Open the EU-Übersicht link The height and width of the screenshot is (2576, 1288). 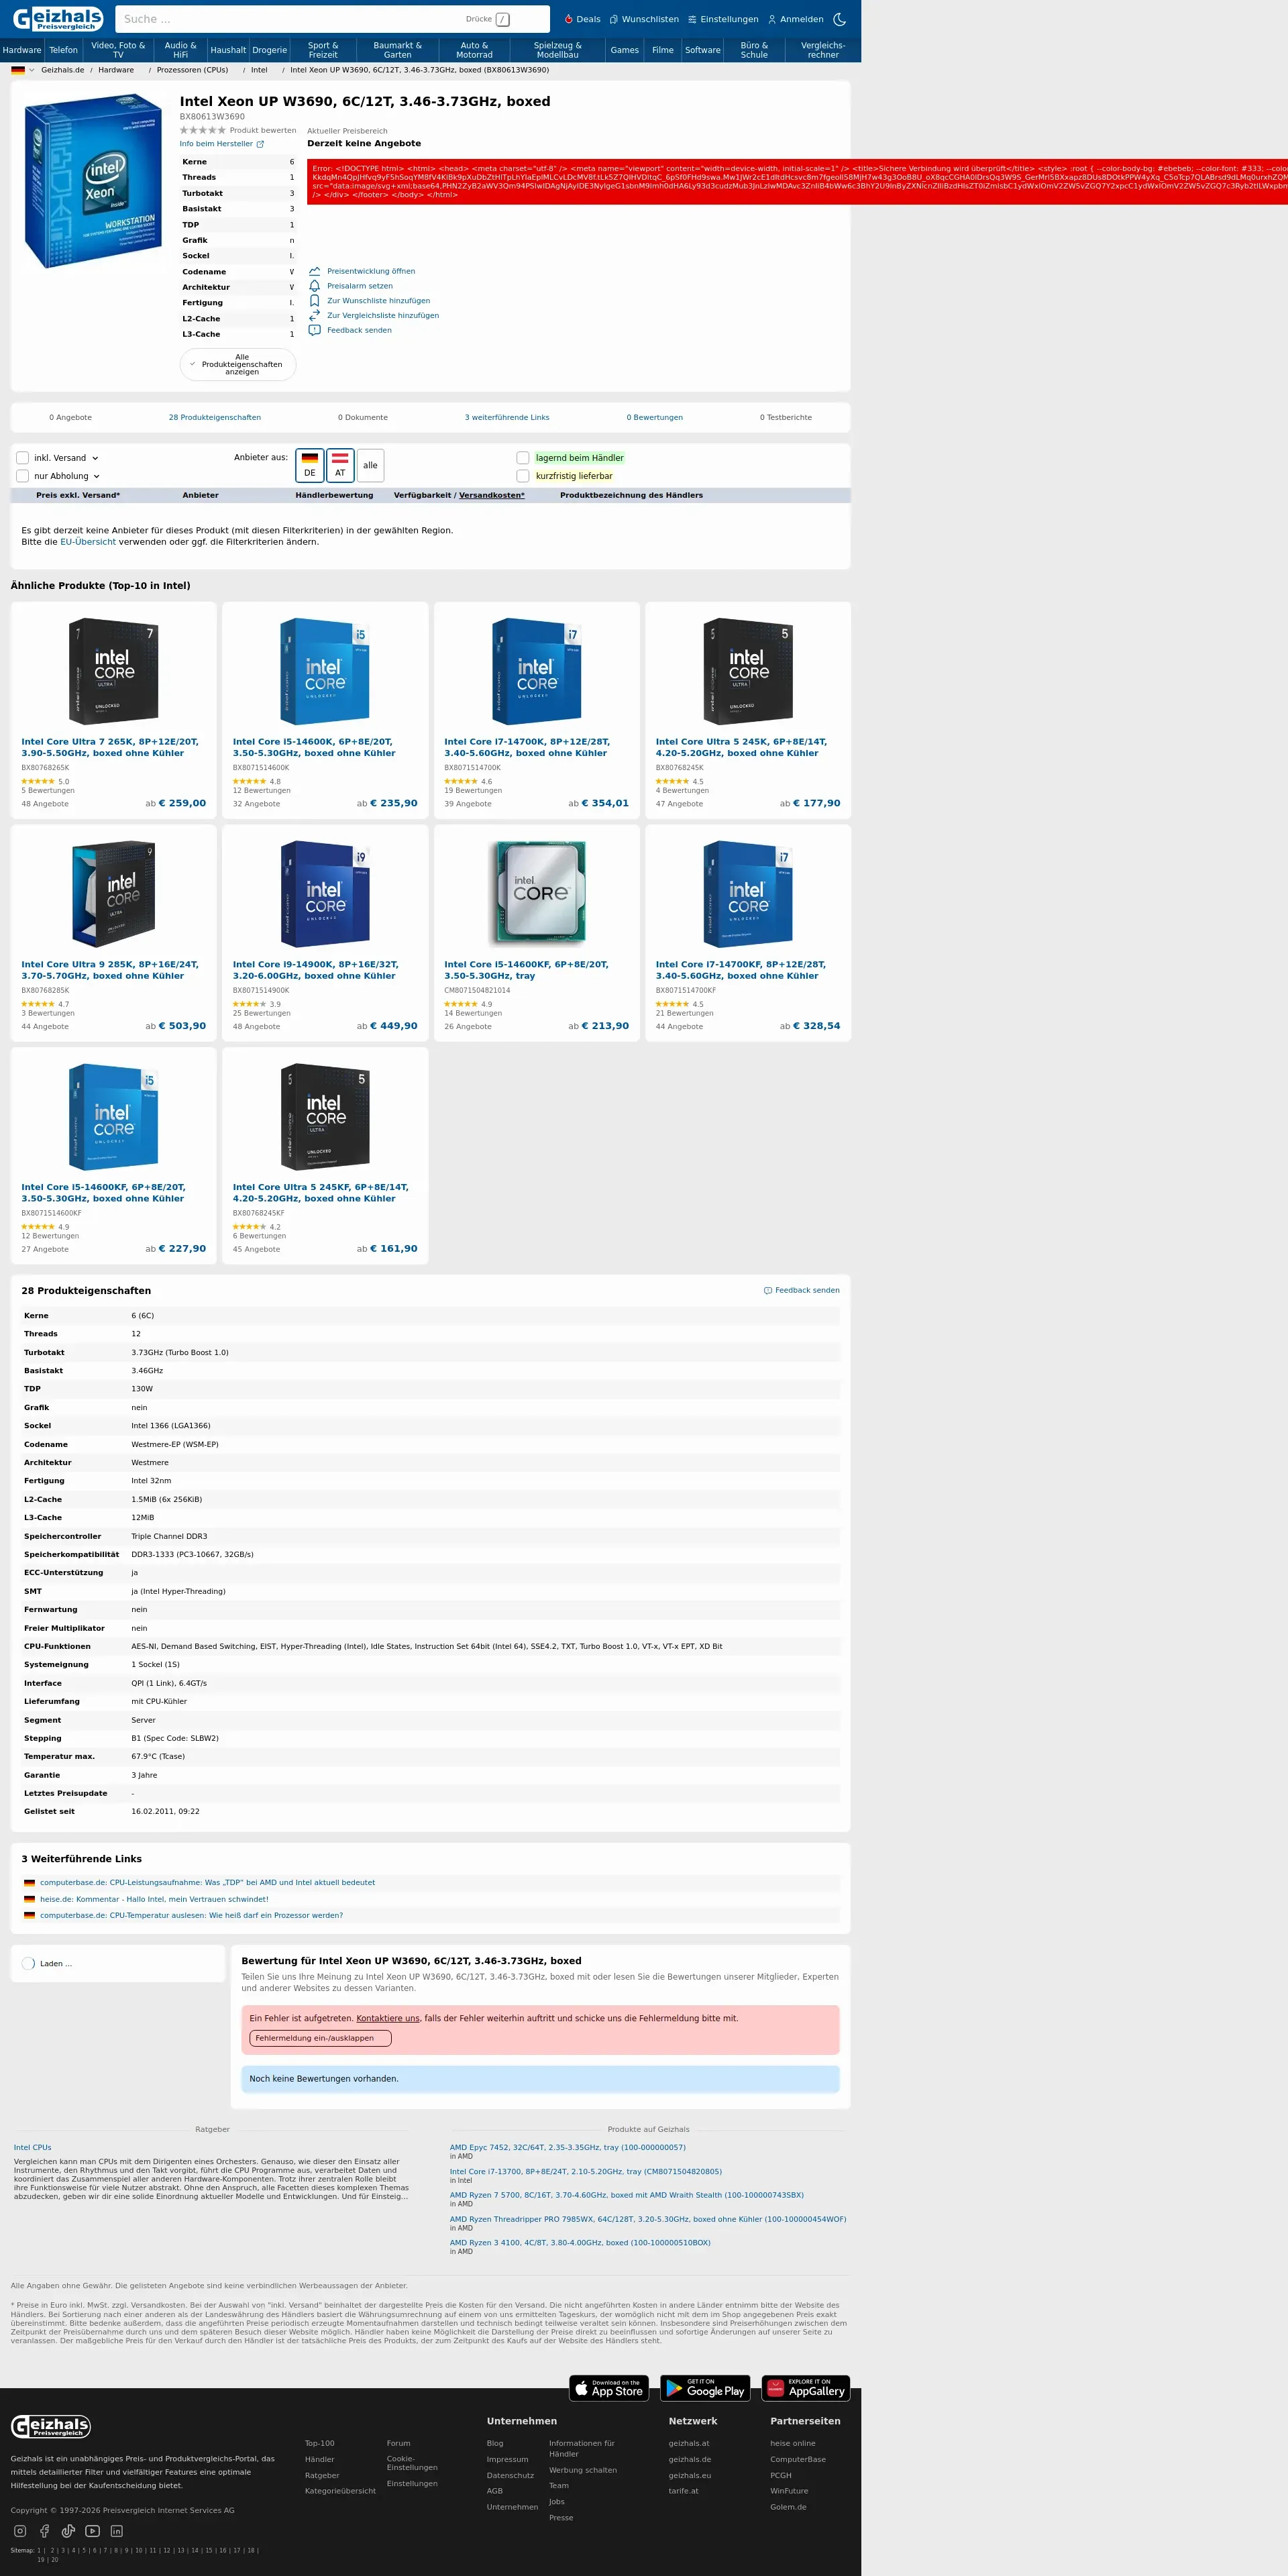[87, 542]
